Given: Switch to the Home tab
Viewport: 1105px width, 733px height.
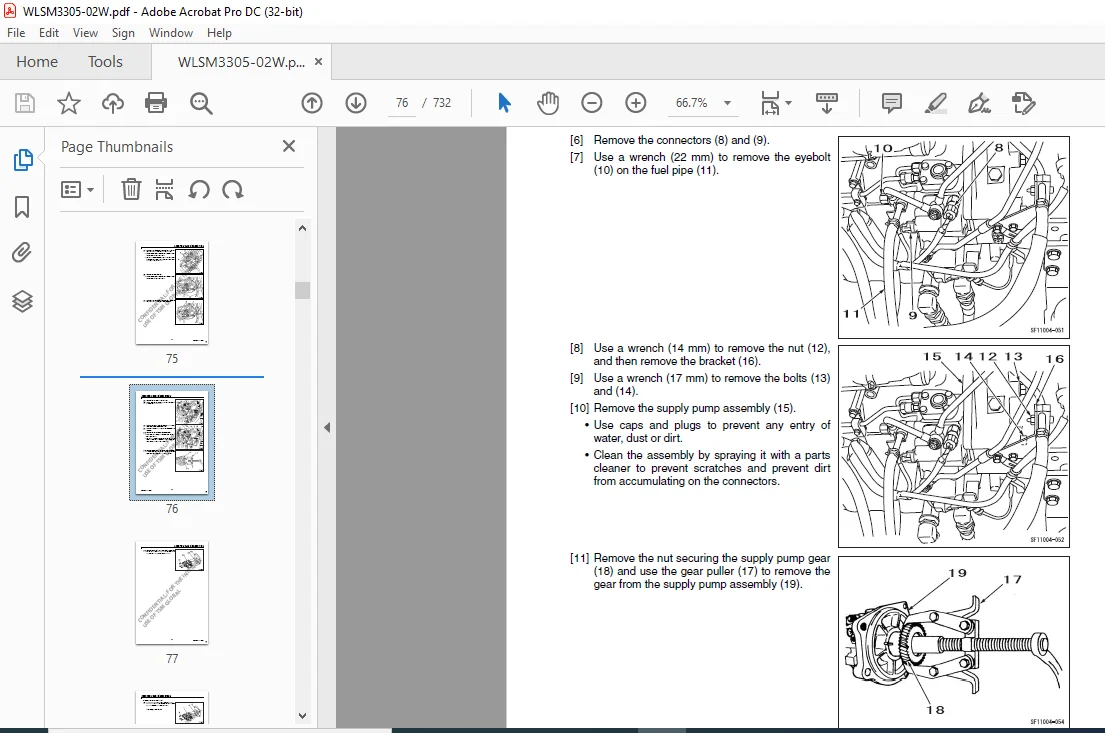Looking at the screenshot, I should click(37, 62).
